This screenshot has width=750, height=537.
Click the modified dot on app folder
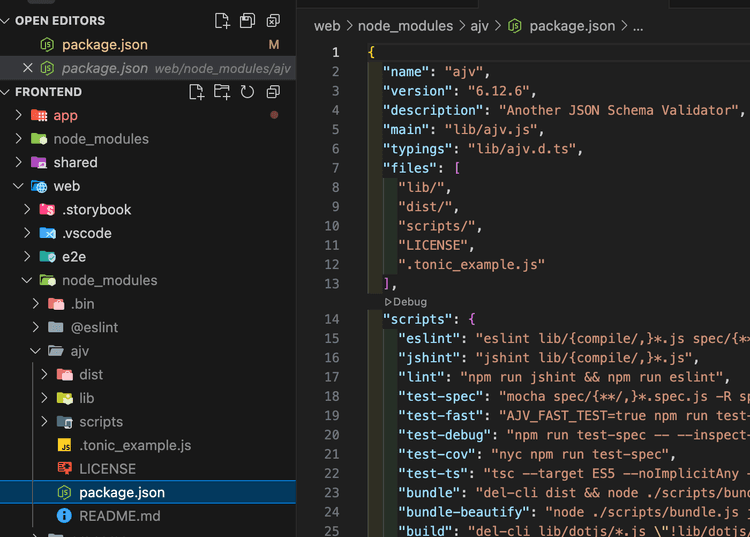(274, 115)
